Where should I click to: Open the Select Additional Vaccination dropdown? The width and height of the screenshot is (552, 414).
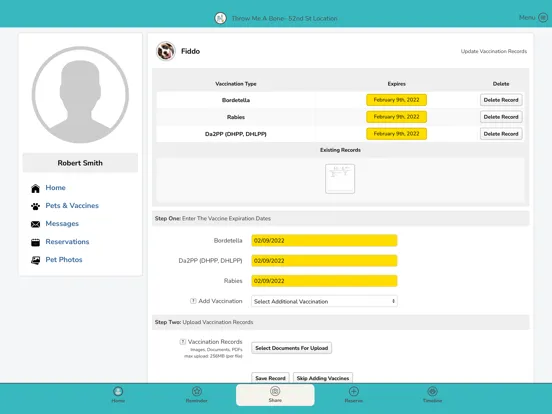click(324, 301)
